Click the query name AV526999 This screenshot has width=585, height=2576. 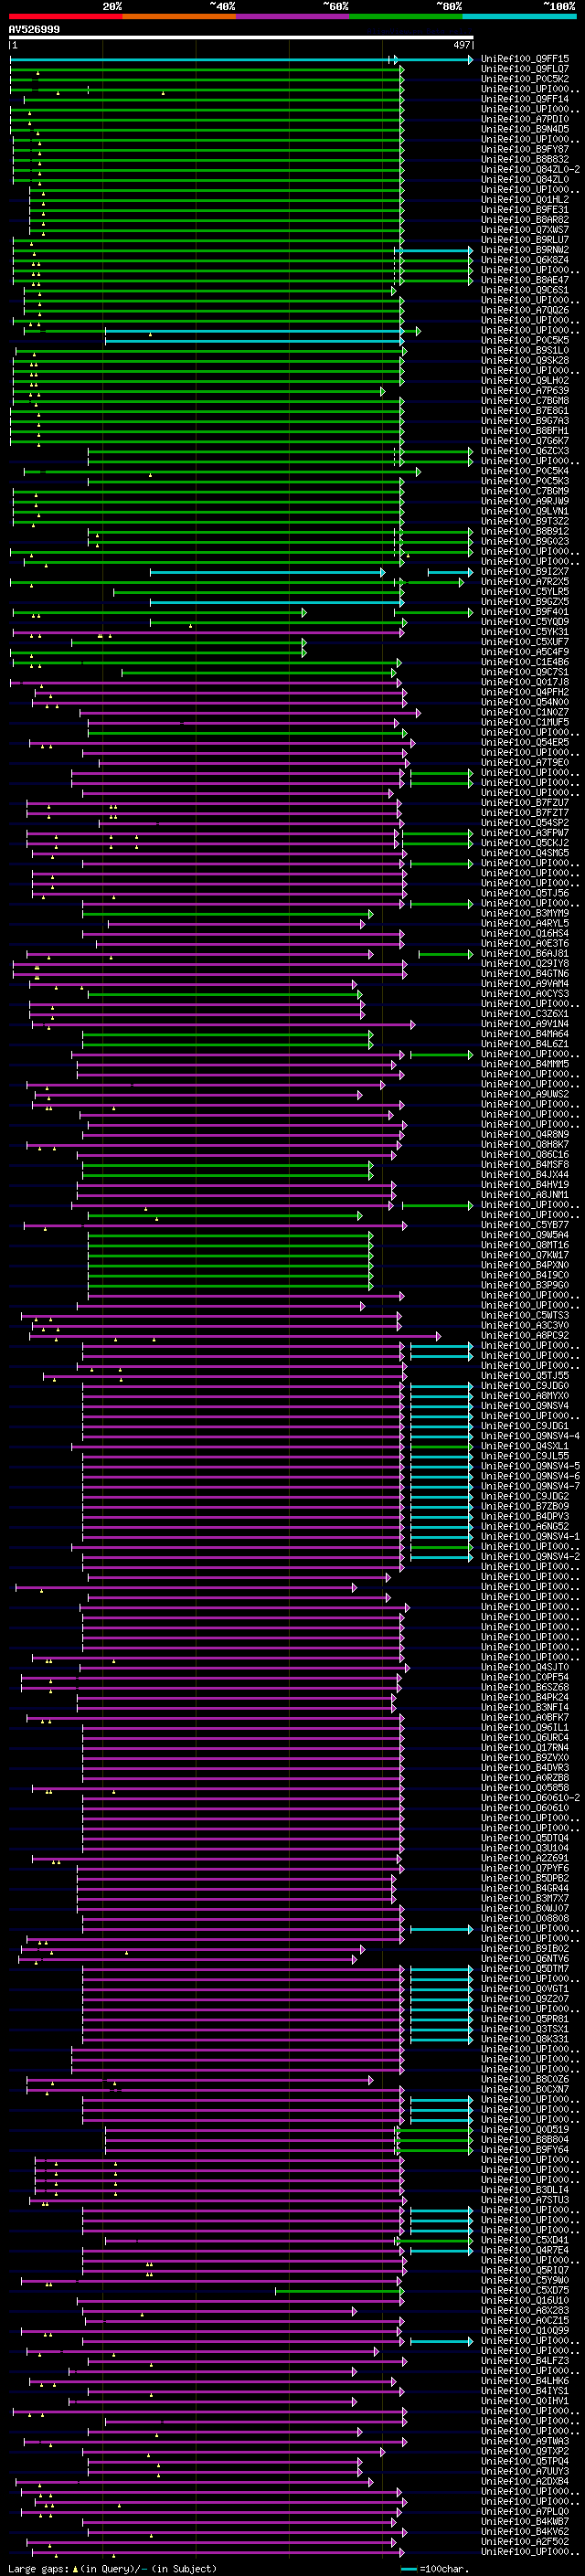pyautogui.click(x=34, y=30)
